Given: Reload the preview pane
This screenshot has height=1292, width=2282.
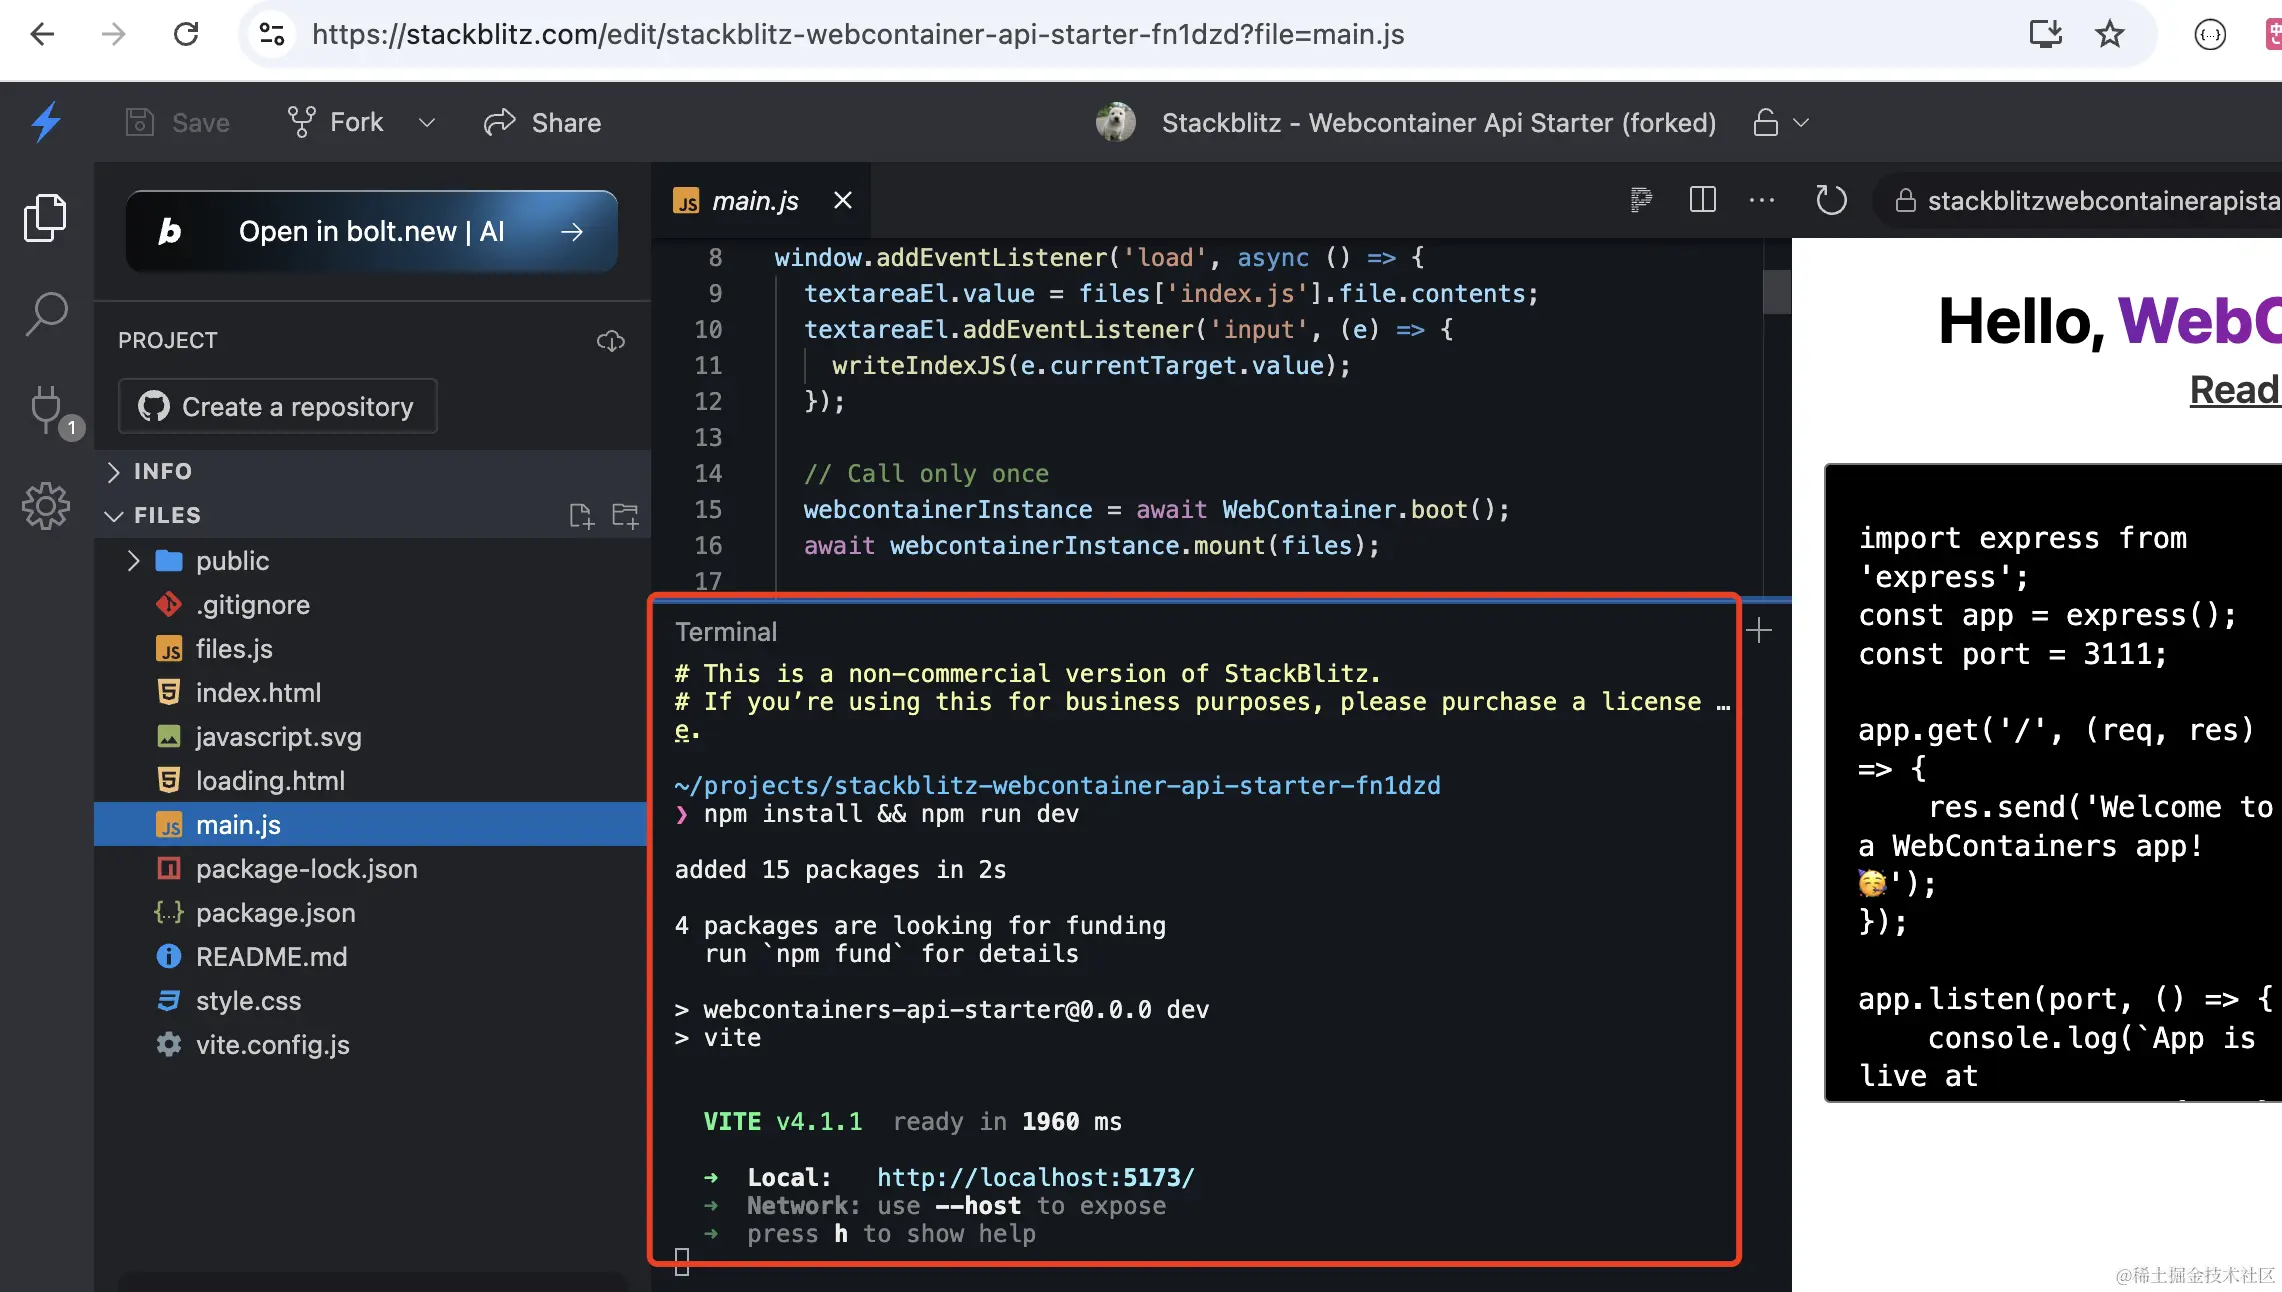Looking at the screenshot, I should (1830, 200).
